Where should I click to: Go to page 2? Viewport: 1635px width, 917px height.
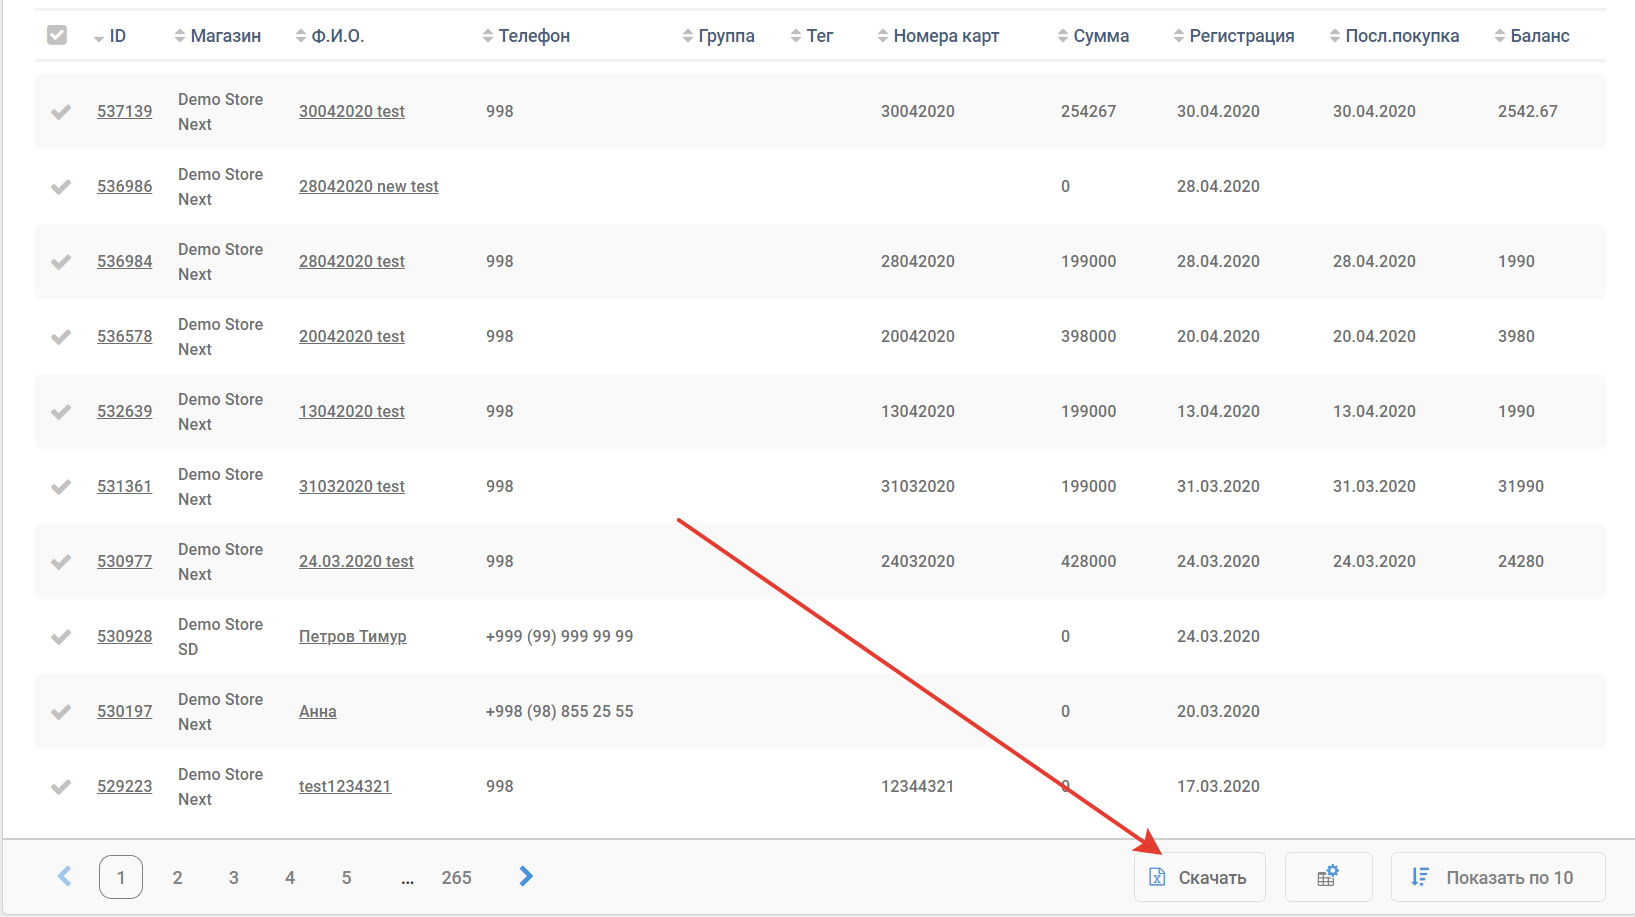coord(177,877)
